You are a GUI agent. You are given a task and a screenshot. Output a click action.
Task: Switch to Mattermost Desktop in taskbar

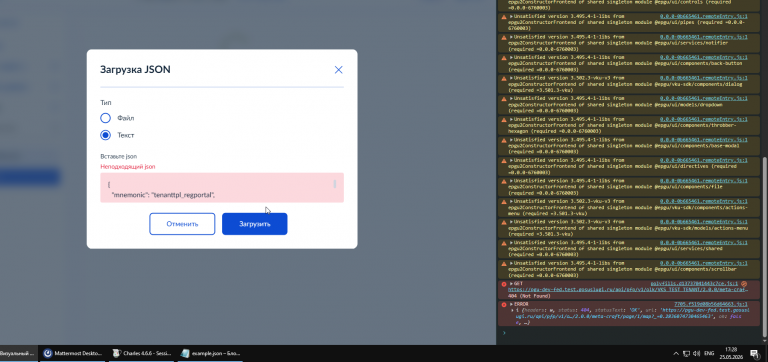pyautogui.click(x=73, y=353)
